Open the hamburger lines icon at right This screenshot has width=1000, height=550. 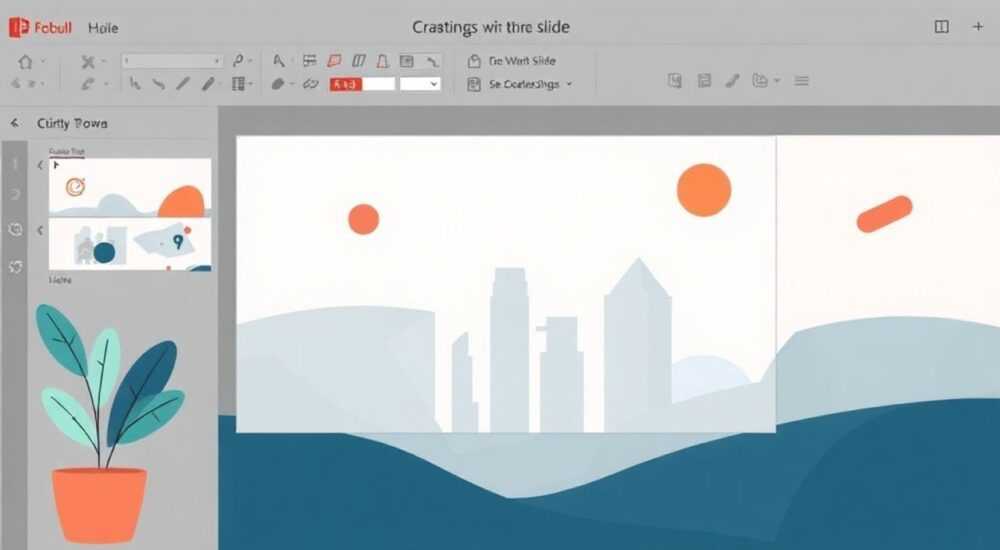(x=801, y=81)
